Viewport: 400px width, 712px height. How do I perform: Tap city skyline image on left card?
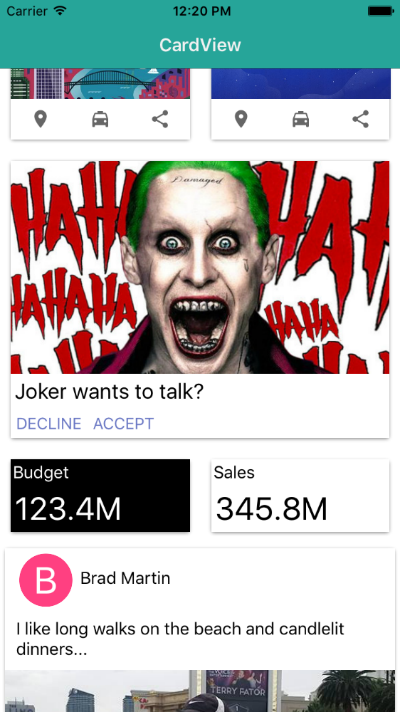(x=100, y=84)
